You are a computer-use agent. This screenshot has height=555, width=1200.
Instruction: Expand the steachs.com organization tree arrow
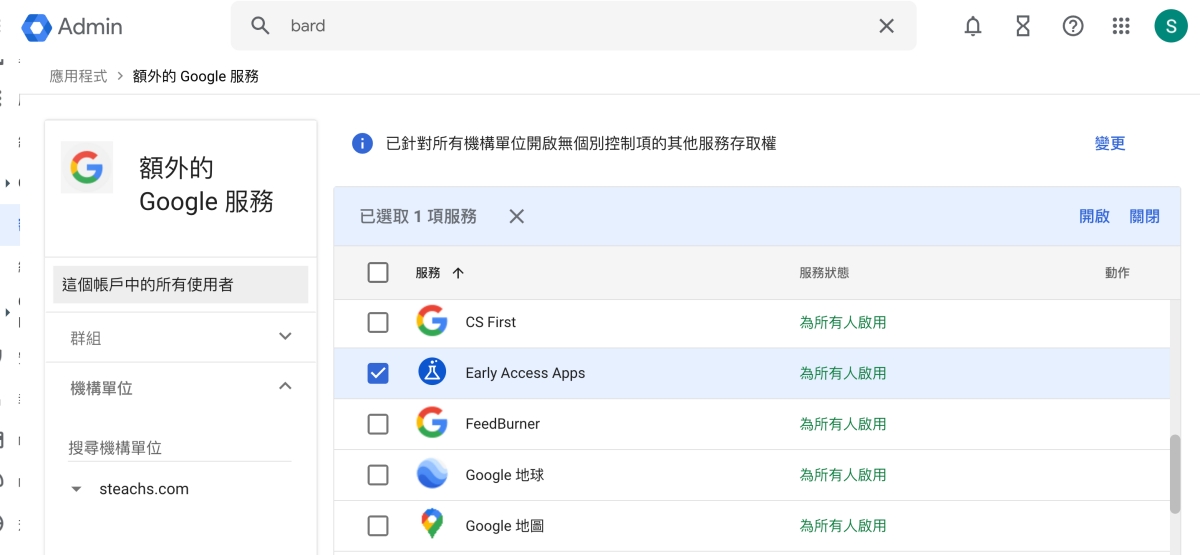click(76, 490)
